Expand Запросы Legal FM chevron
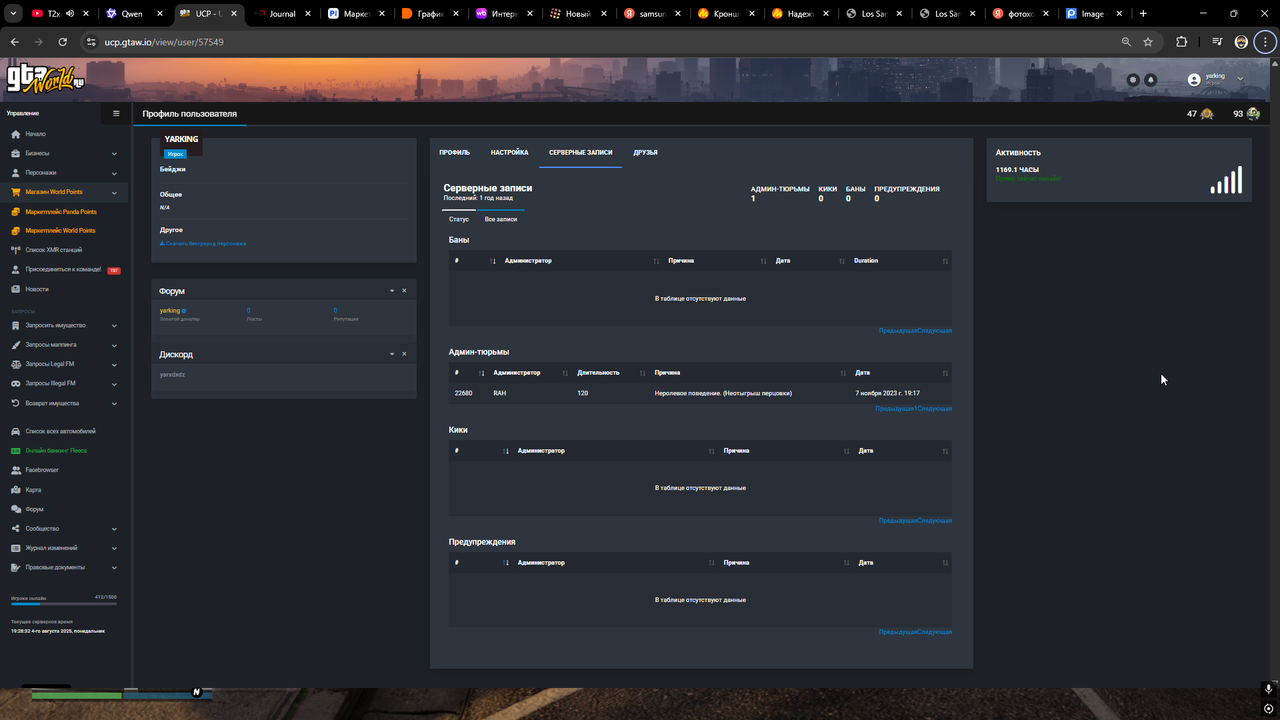The image size is (1280, 720). tap(114, 364)
